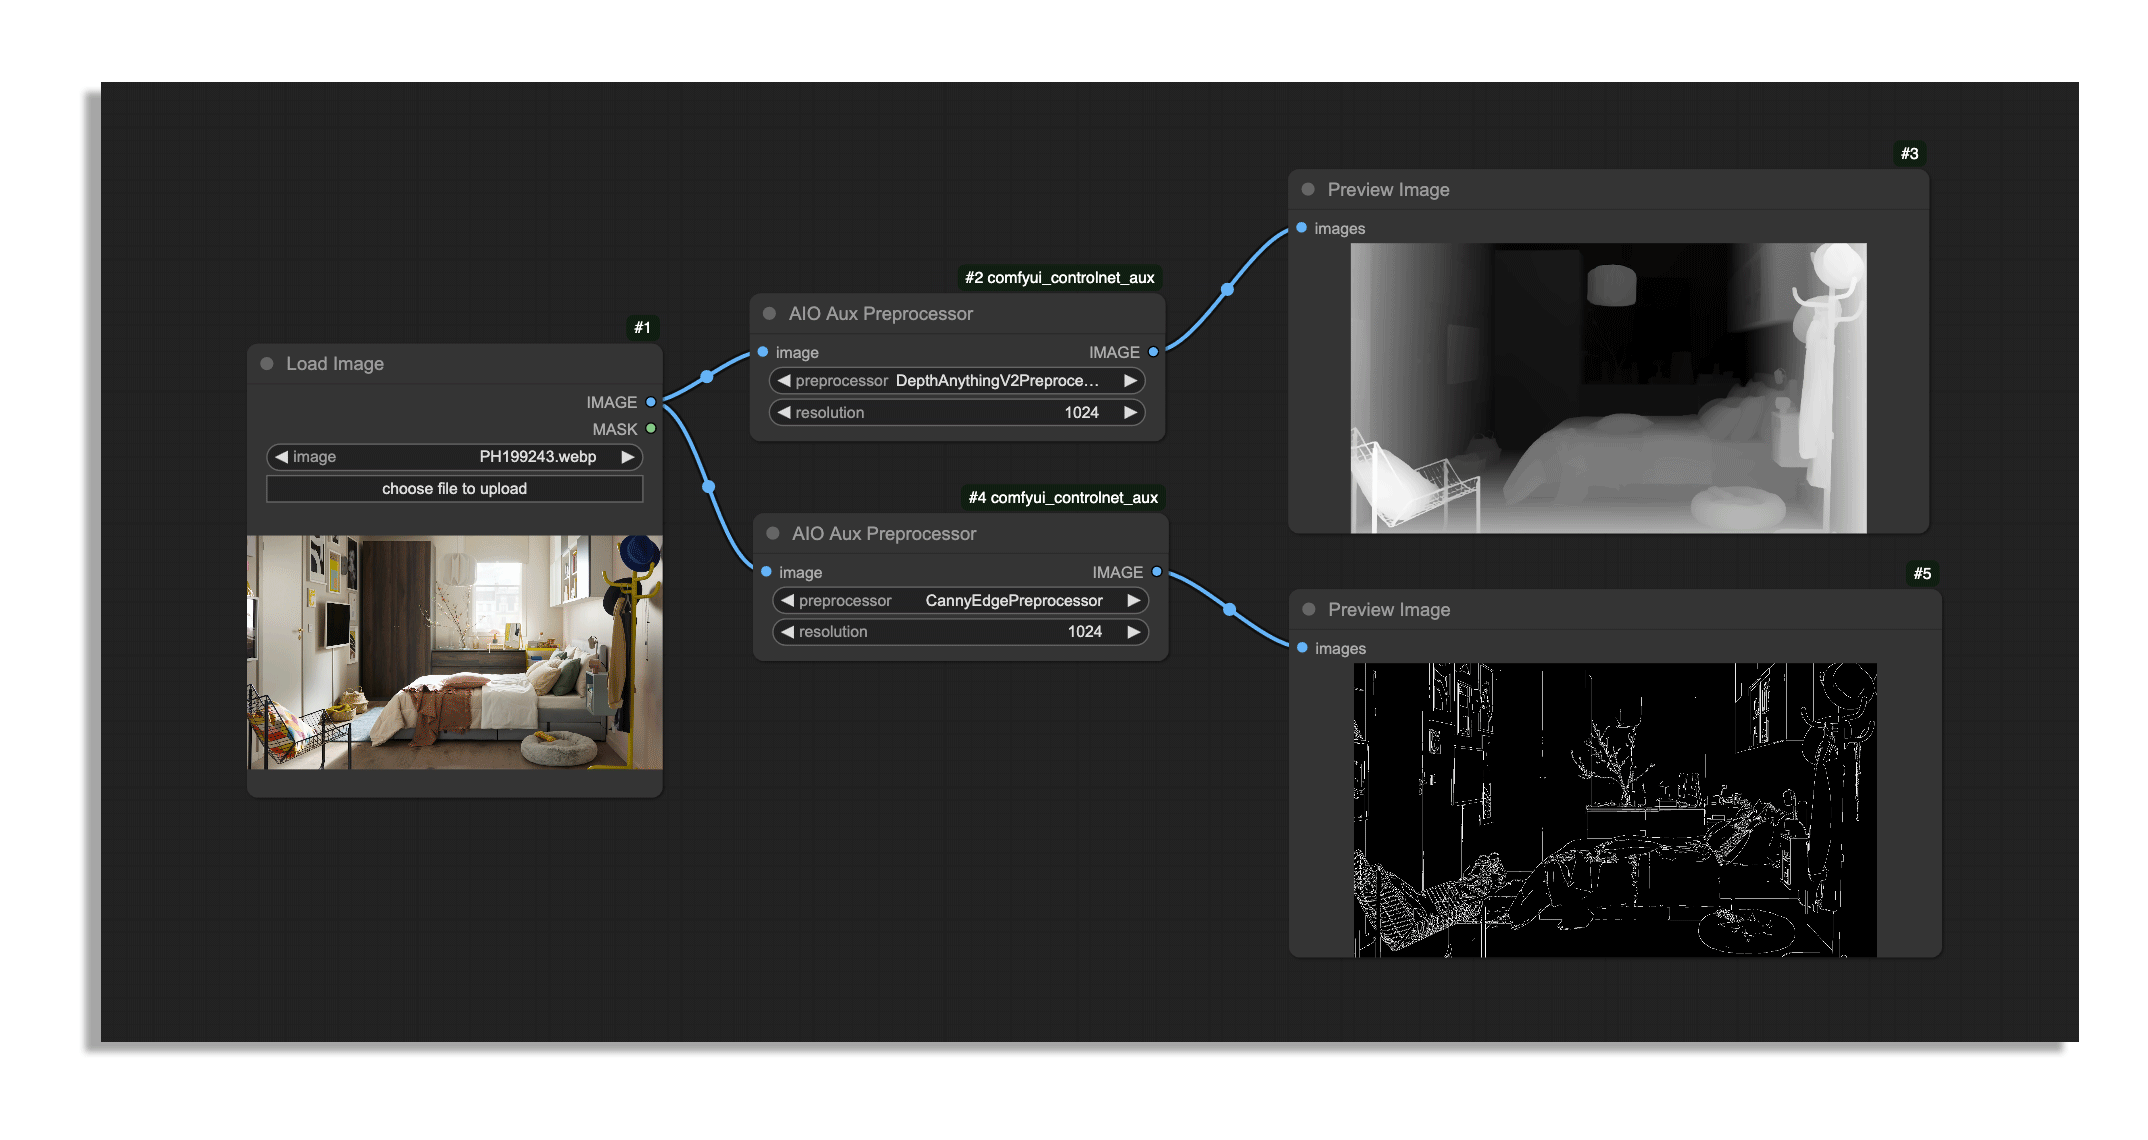Image resolution: width=2148 pixels, height=1140 pixels.
Task: Click the image input socket of the DepthAnything node
Action: point(763,352)
